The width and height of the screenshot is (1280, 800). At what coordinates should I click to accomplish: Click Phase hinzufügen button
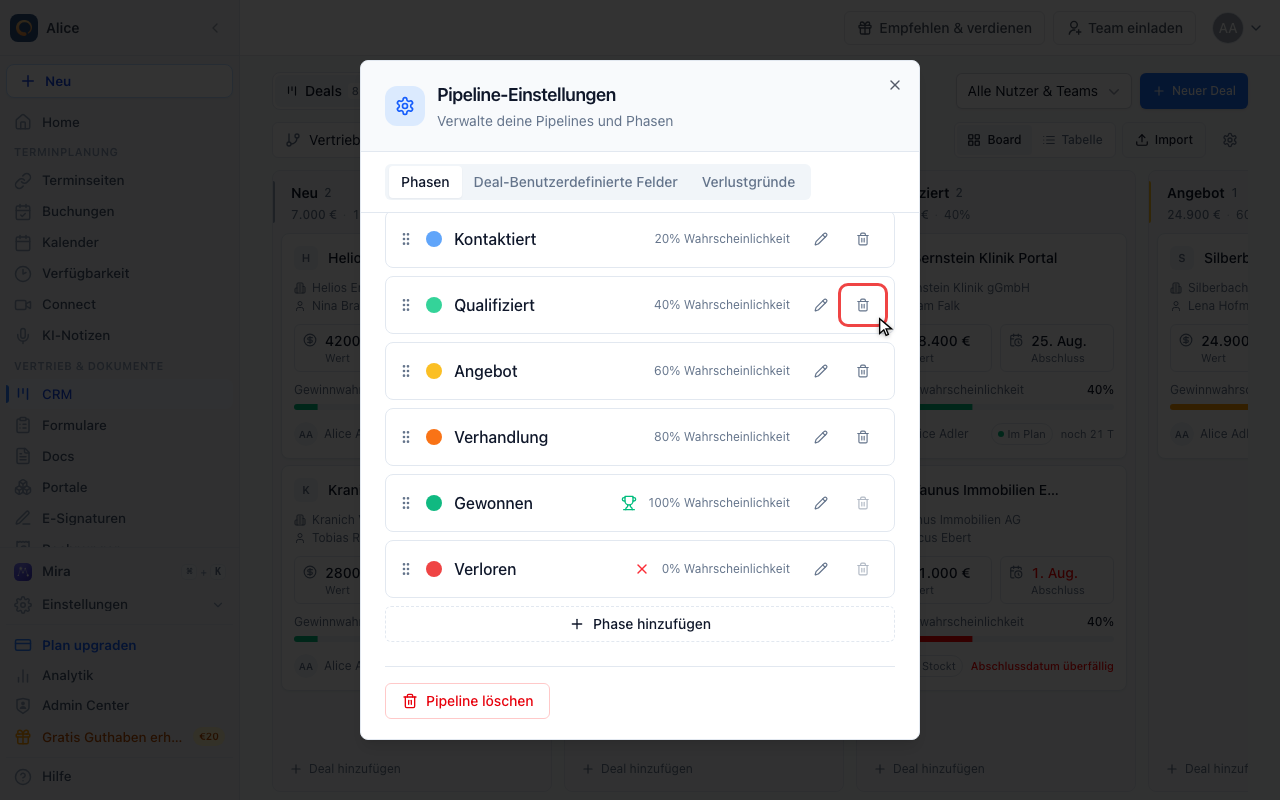[x=640, y=624]
